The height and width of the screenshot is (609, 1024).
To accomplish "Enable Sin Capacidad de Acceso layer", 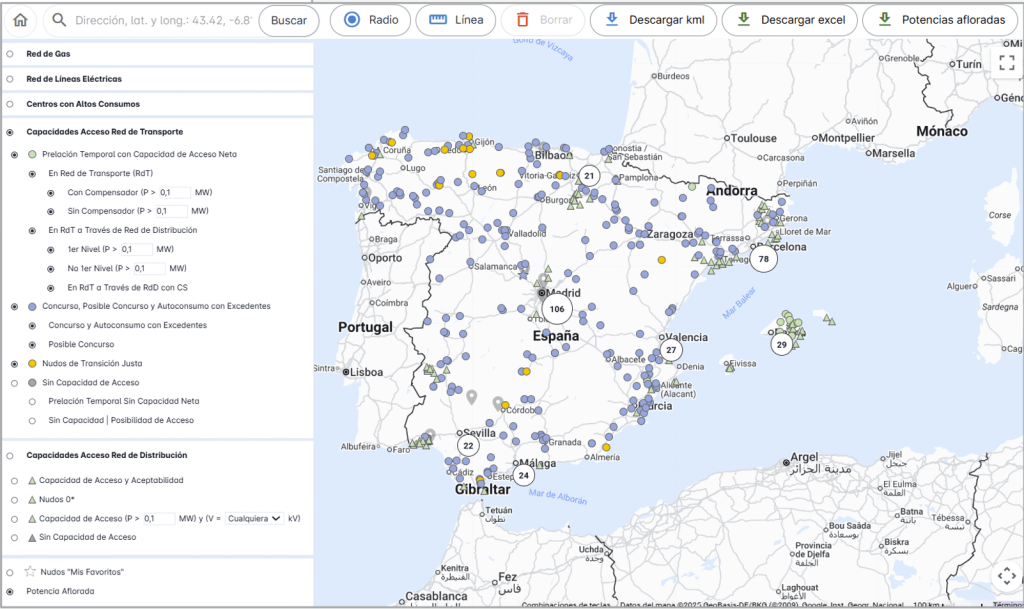I will pos(14,383).
